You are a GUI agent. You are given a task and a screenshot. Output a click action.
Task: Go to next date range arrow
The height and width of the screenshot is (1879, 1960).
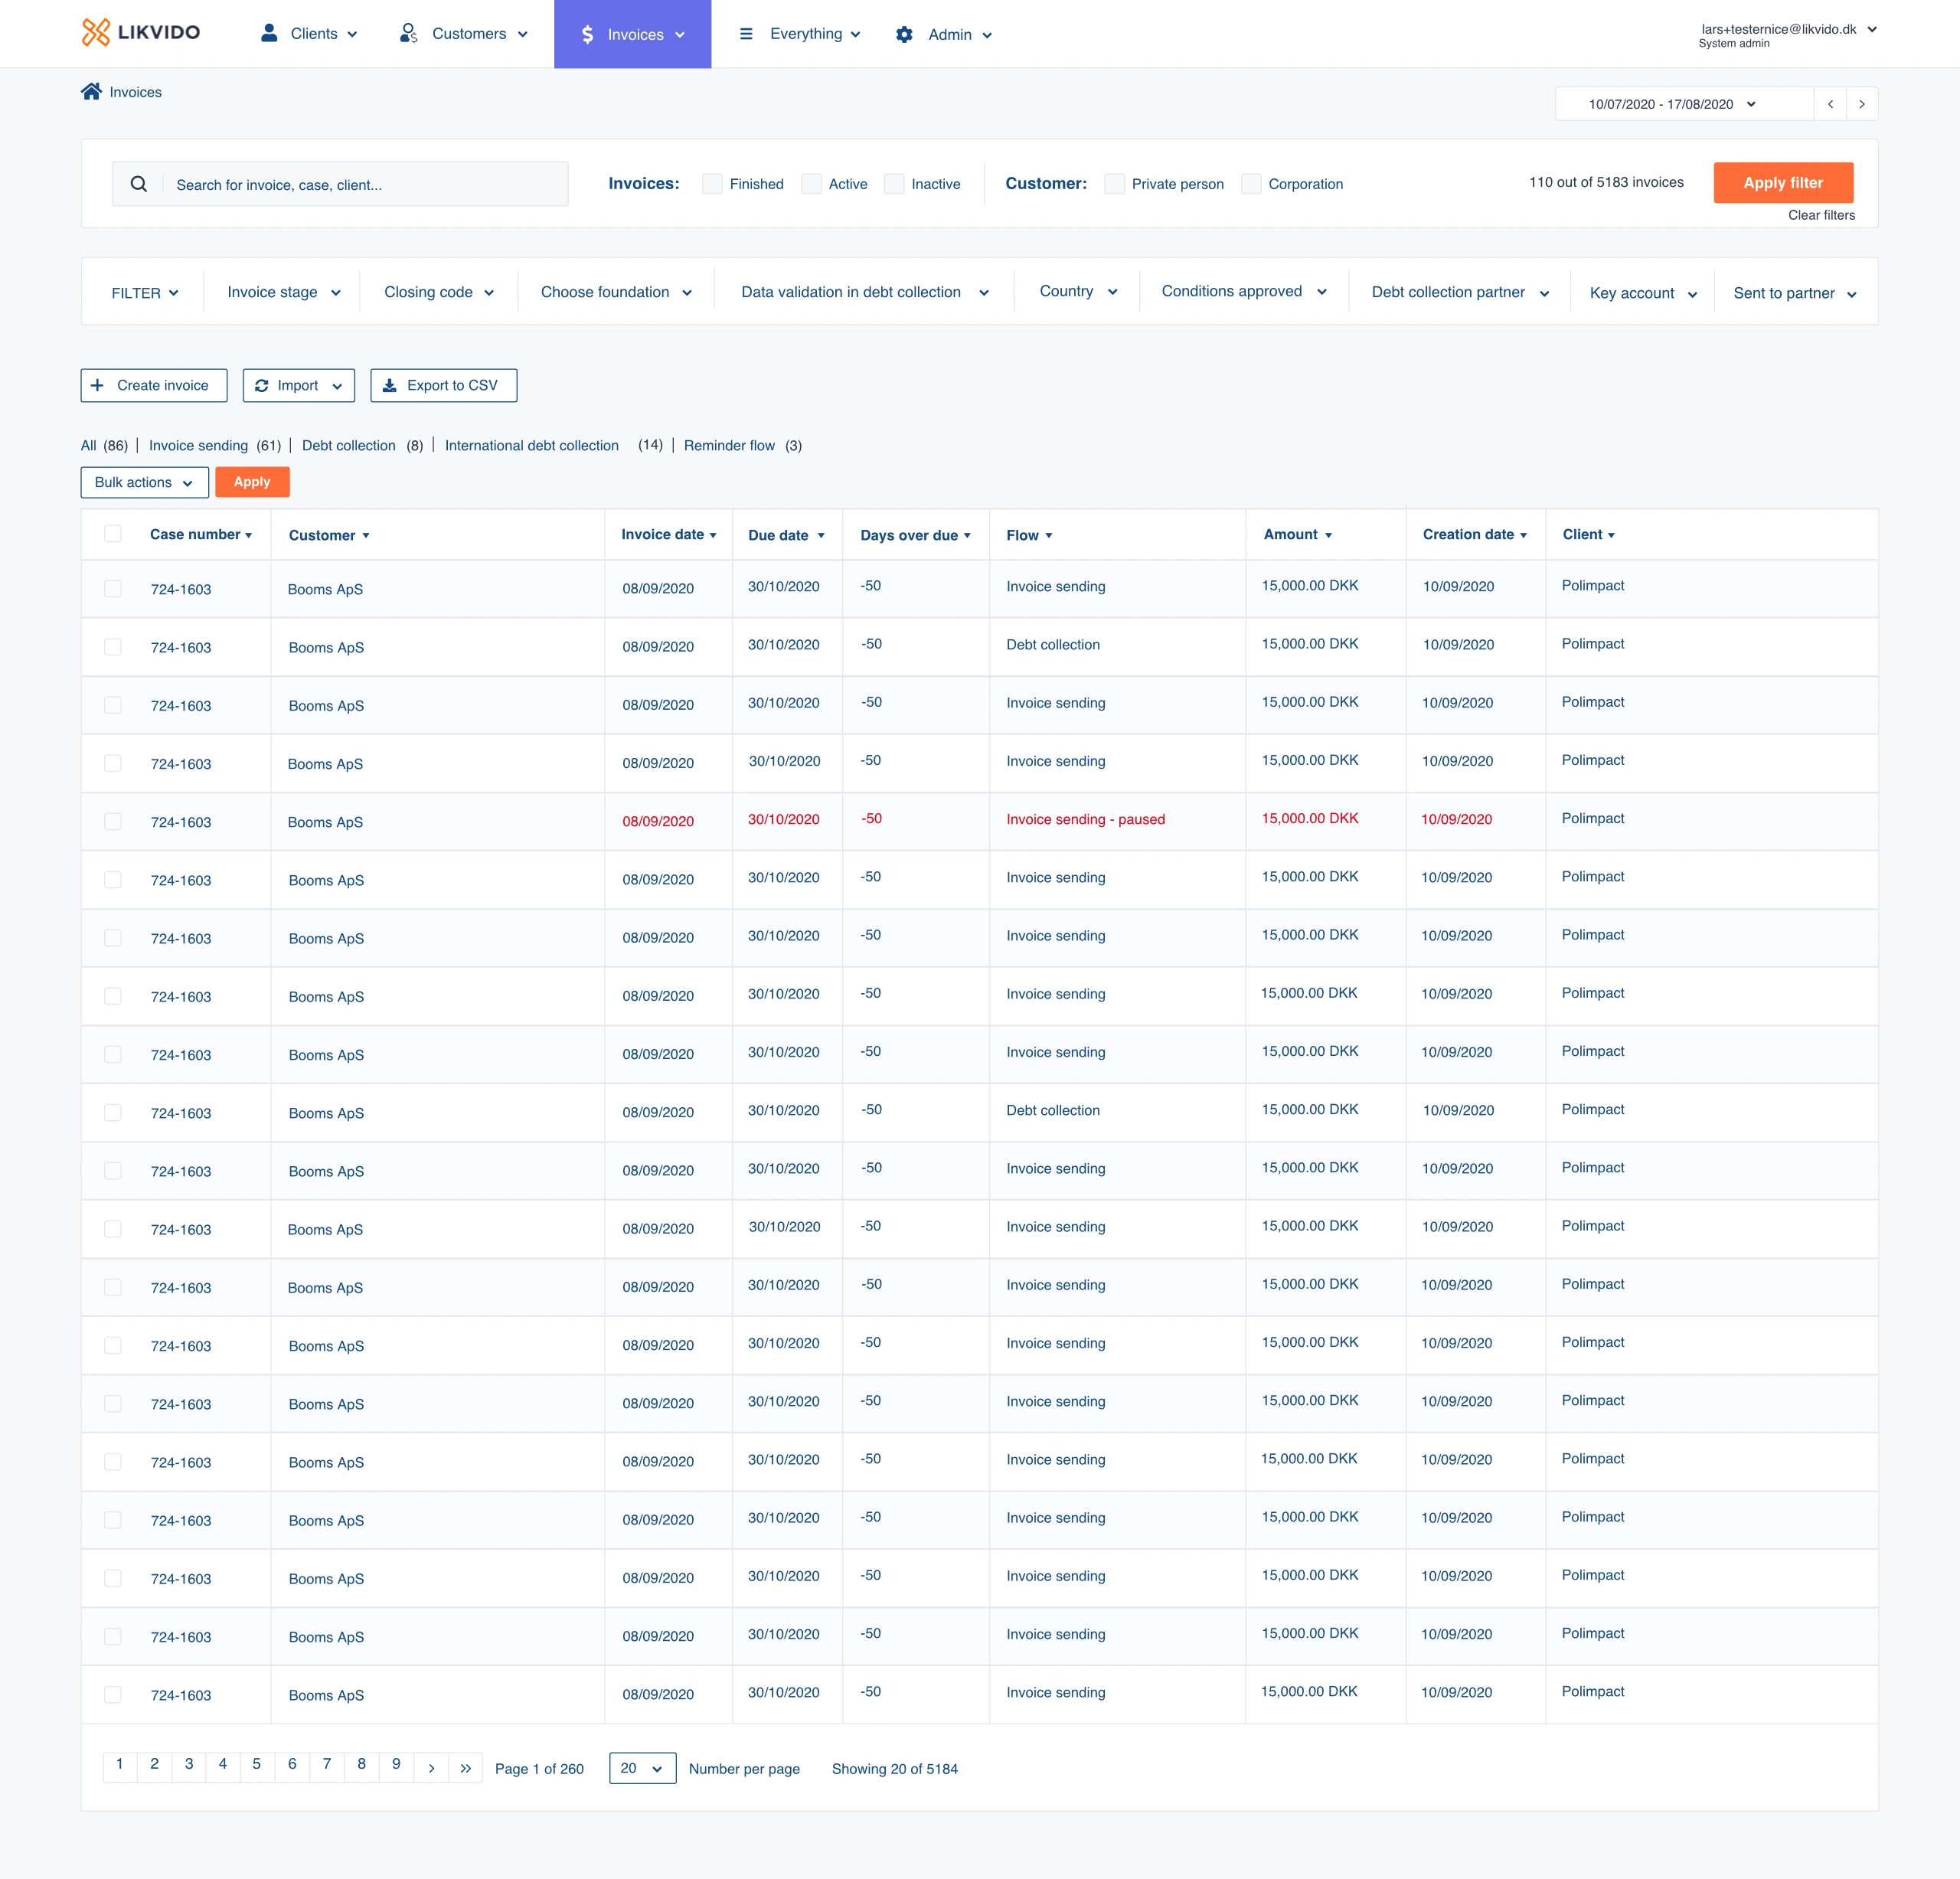[x=1861, y=104]
